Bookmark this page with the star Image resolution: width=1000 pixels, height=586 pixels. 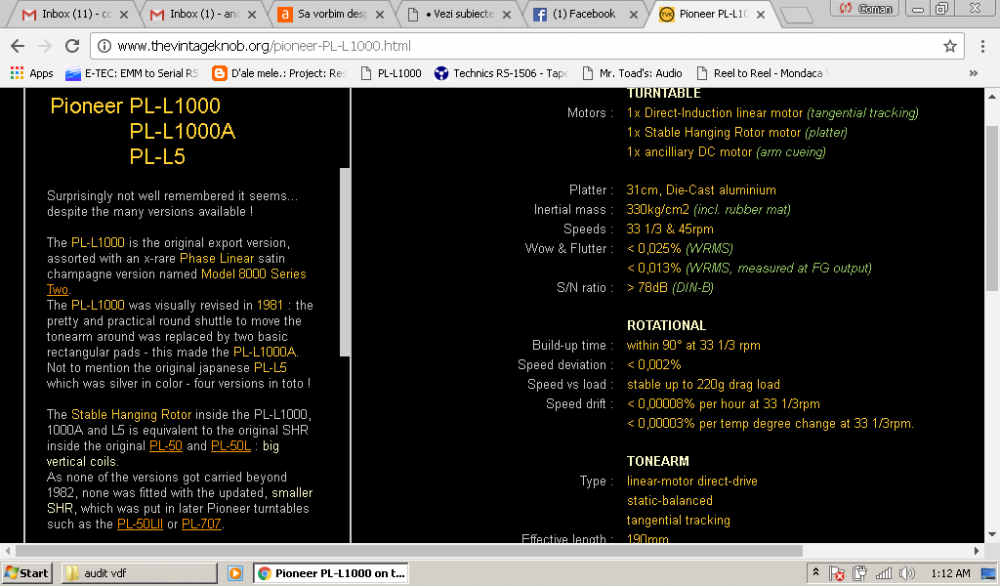(950, 46)
